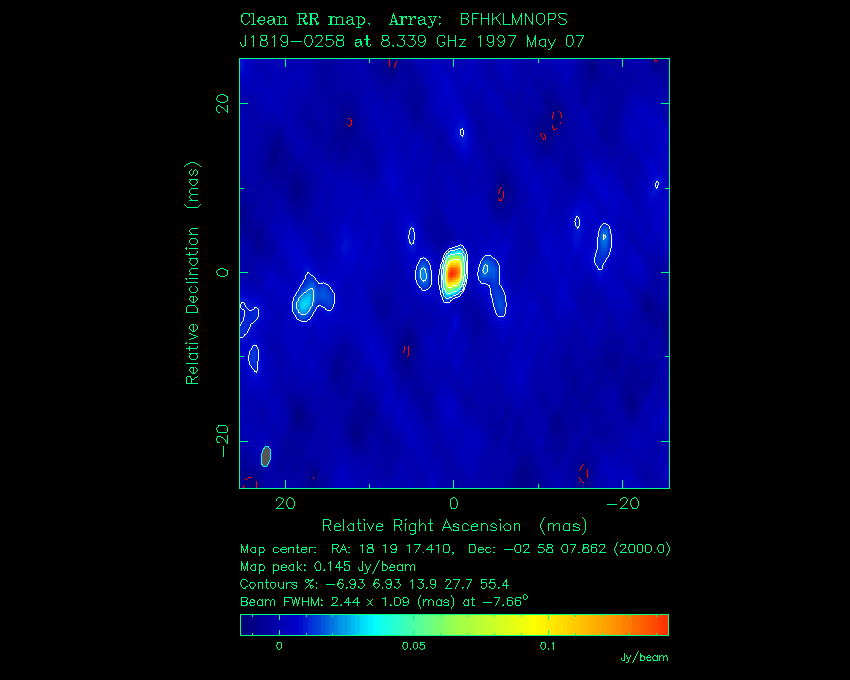
Task: Click the title 'Clean RR map. Array: BFHKLMNOPS'
Action: coord(403,20)
